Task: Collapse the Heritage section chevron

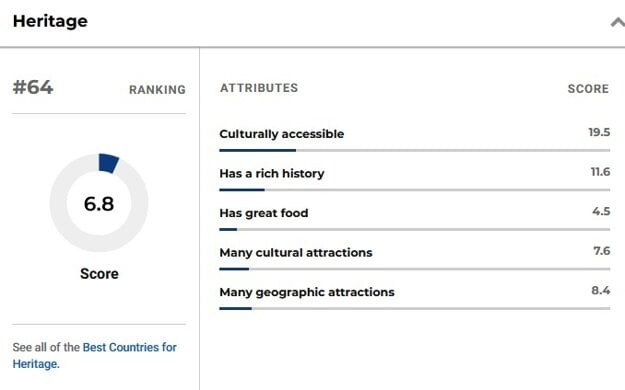Action: (x=618, y=23)
